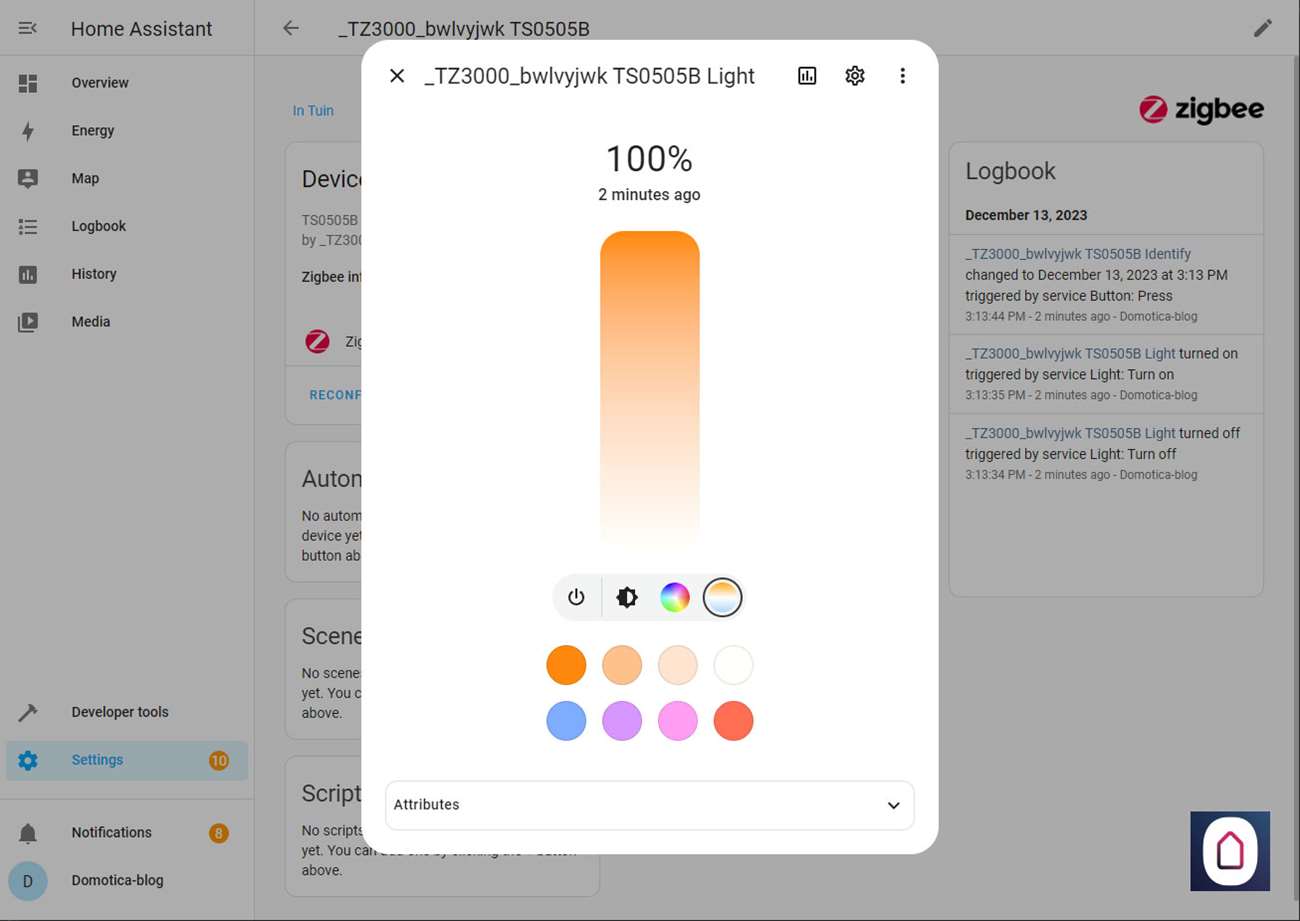
Task: Open Notifications in the sidebar
Action: 127,833
